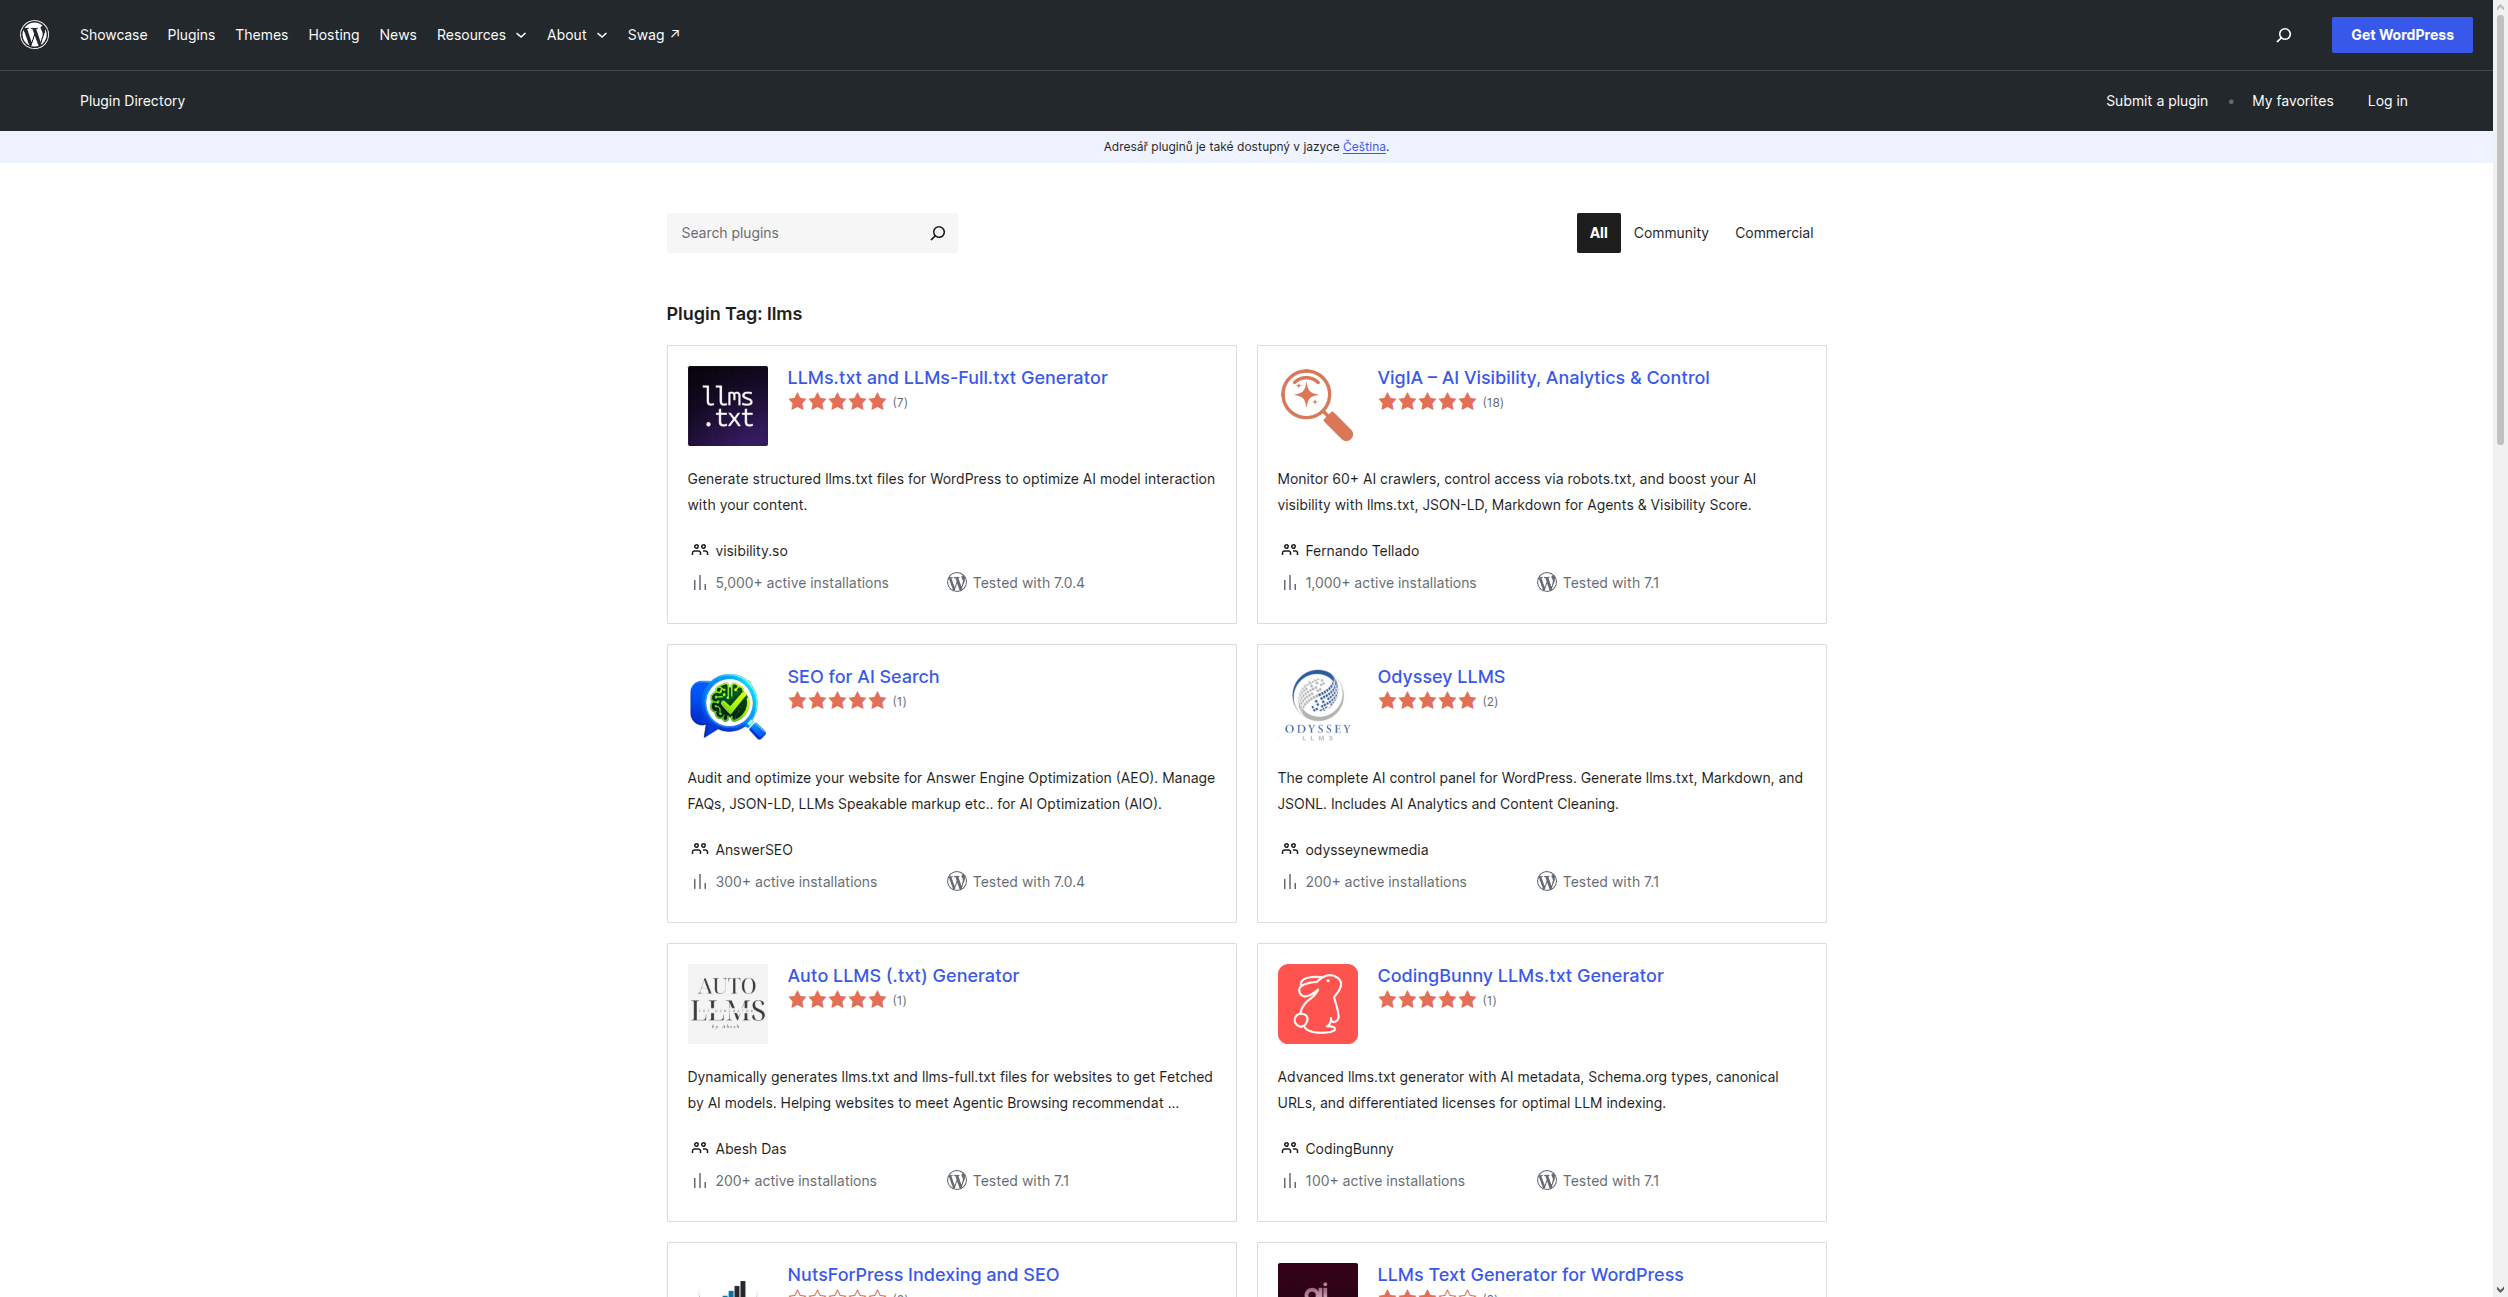Go to Plugins in the top navigation
This screenshot has height=1297, width=2508.
191,35
